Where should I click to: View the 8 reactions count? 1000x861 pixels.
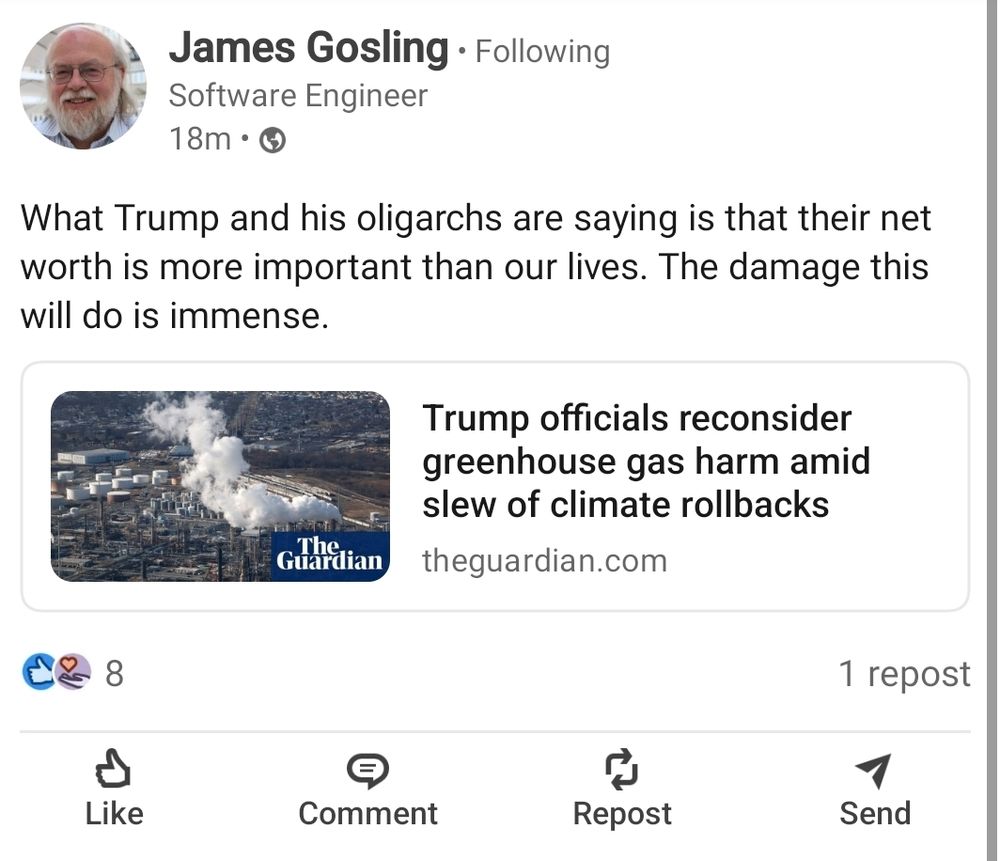tap(114, 673)
